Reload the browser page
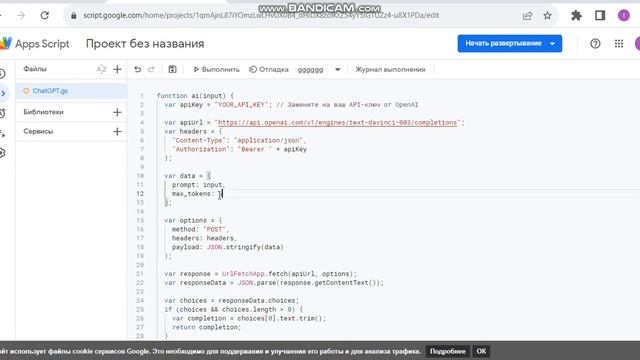The image size is (640, 360). point(44,16)
